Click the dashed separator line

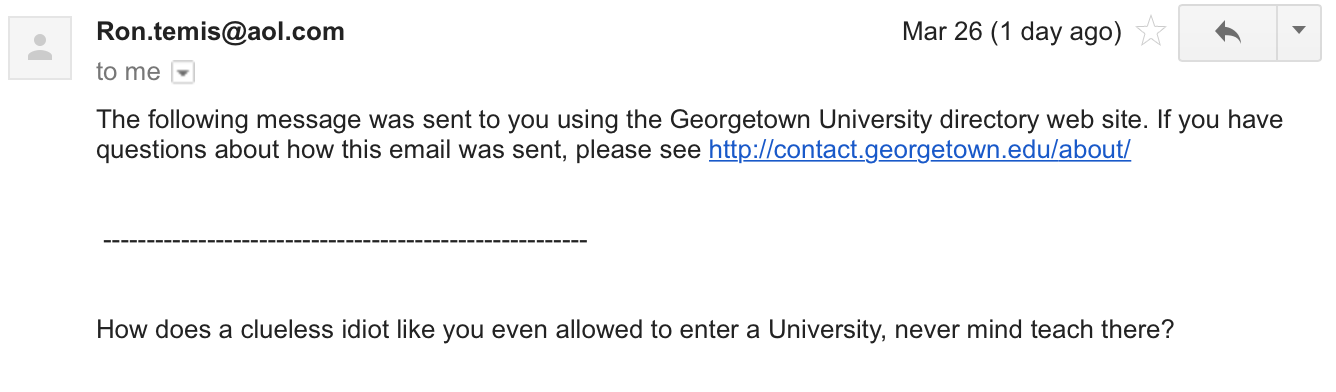click(x=345, y=241)
